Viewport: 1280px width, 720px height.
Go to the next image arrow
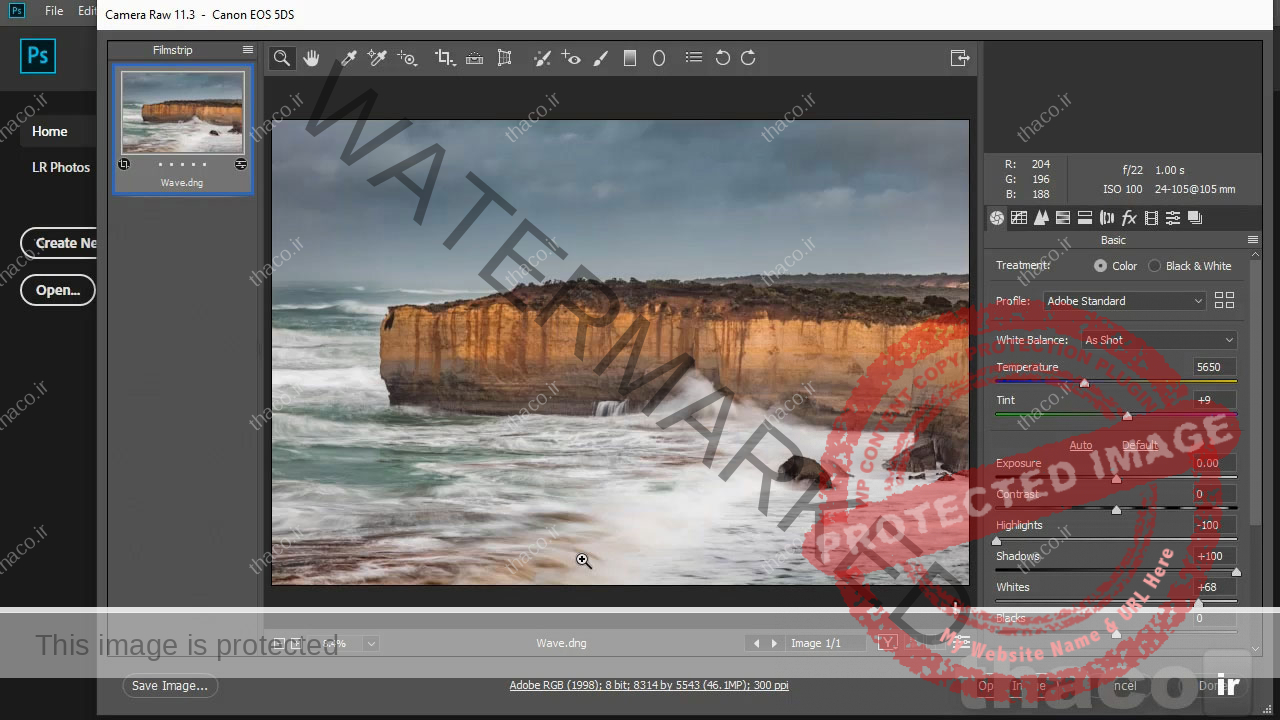[x=775, y=643]
